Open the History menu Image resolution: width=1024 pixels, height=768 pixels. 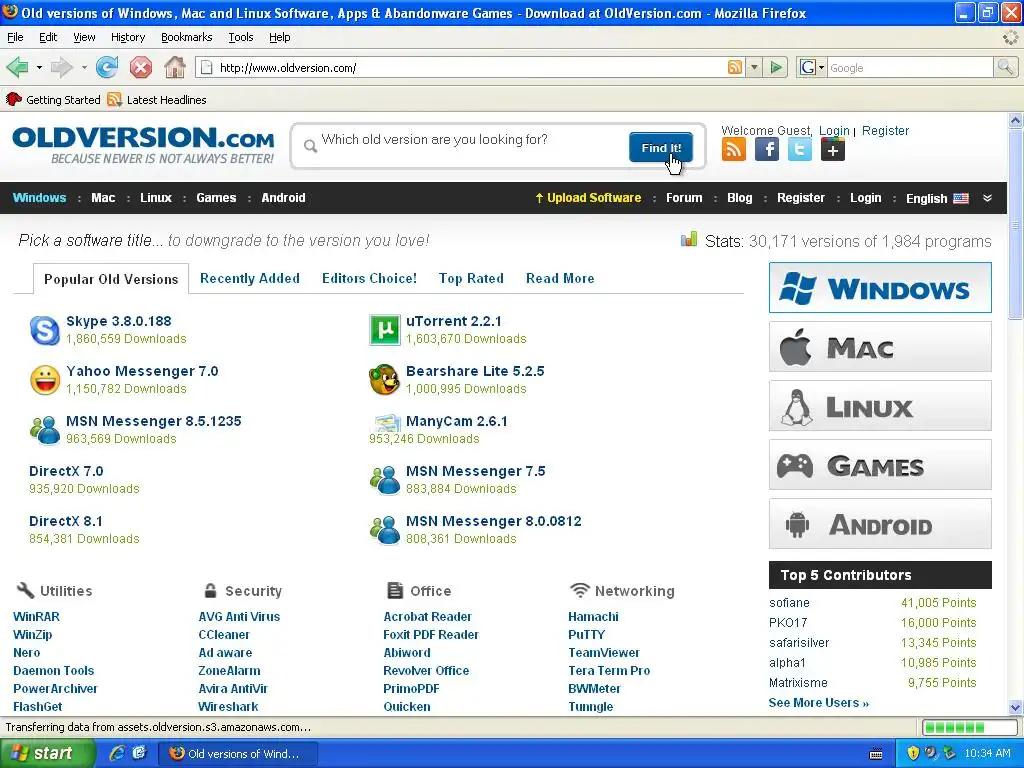pos(128,37)
